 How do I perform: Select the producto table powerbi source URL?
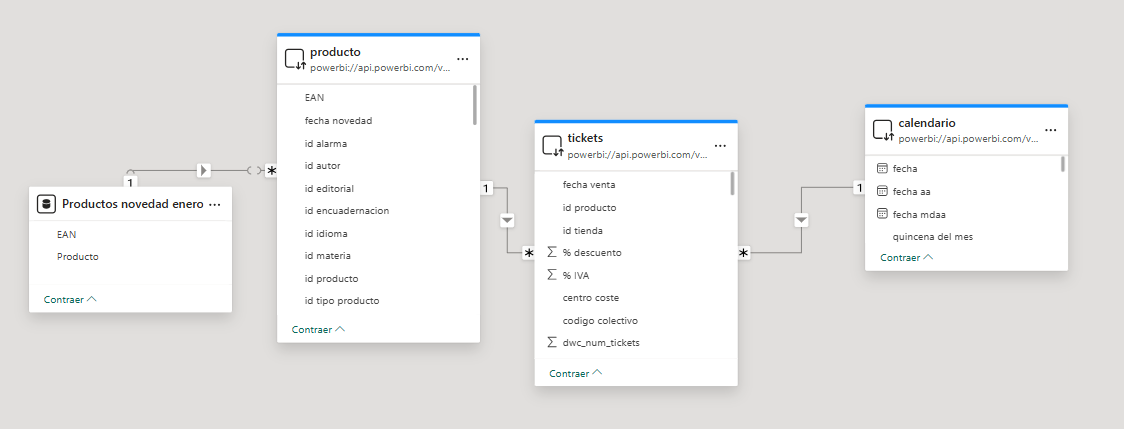(x=380, y=67)
